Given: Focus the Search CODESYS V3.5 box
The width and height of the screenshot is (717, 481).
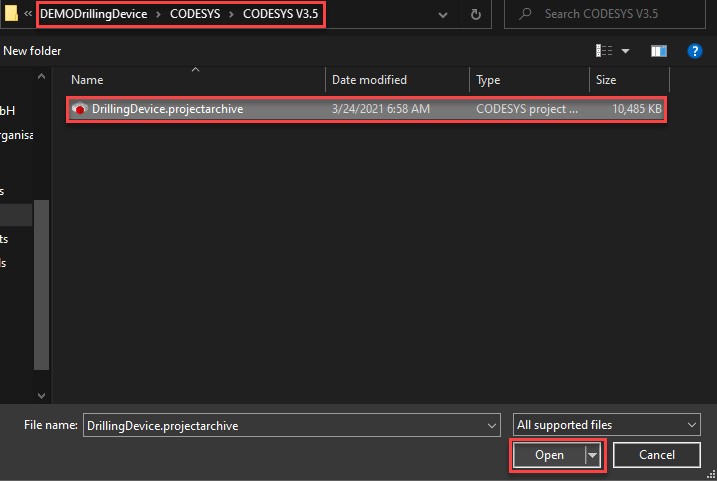Looking at the screenshot, I should 605,14.
